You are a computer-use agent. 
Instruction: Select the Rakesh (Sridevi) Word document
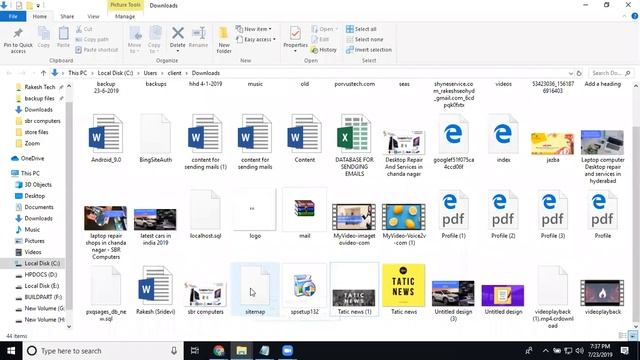point(156,290)
